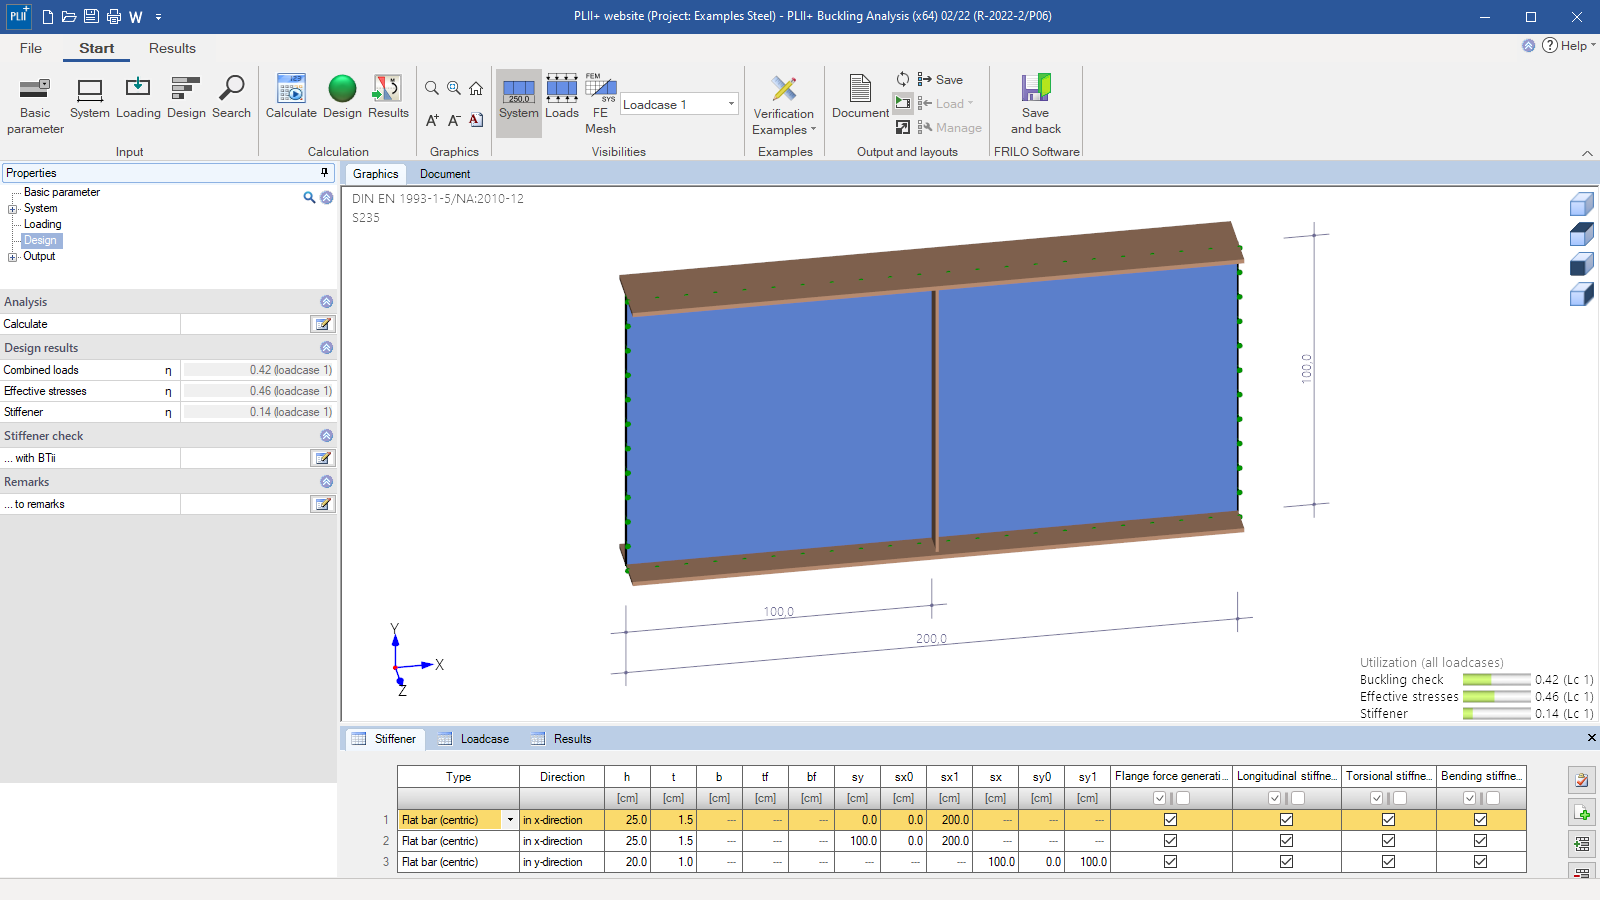This screenshot has width=1600, height=900.
Task: Click the Calculate edit button
Action: click(x=323, y=324)
